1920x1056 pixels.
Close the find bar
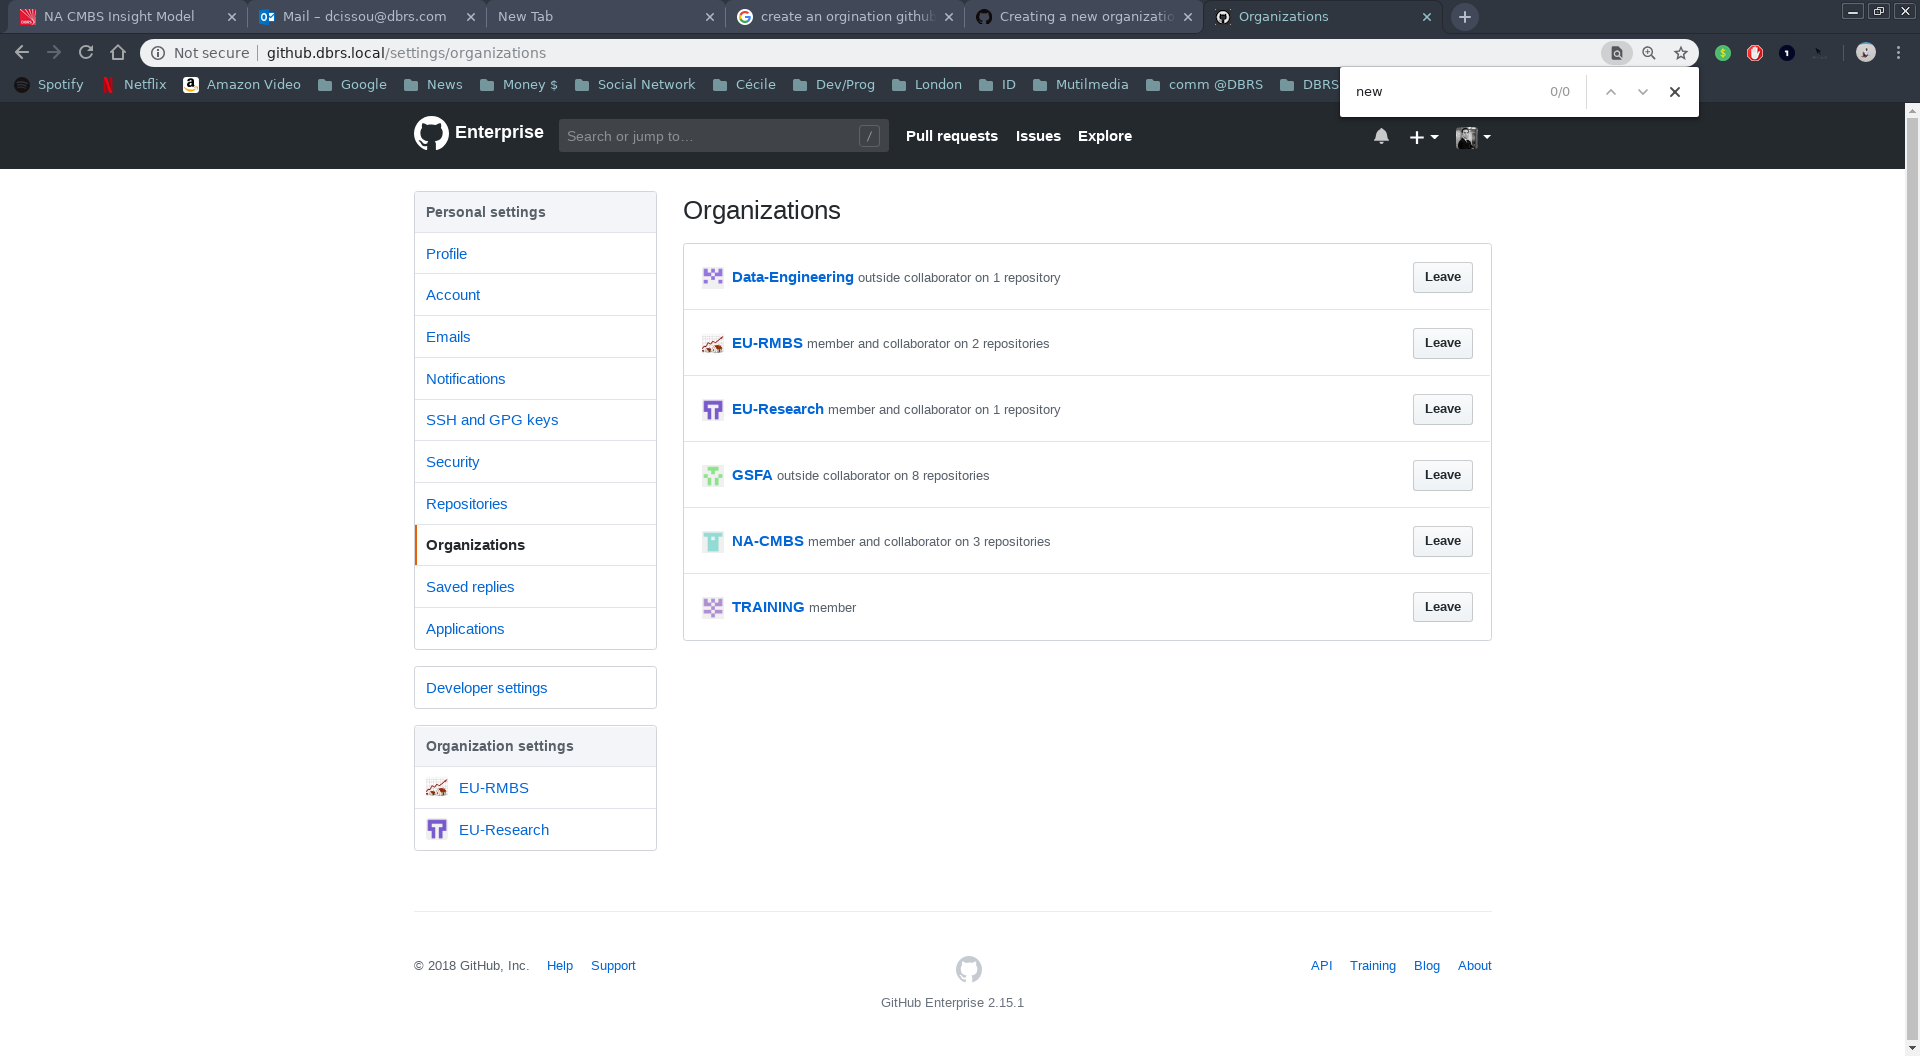tap(1675, 92)
